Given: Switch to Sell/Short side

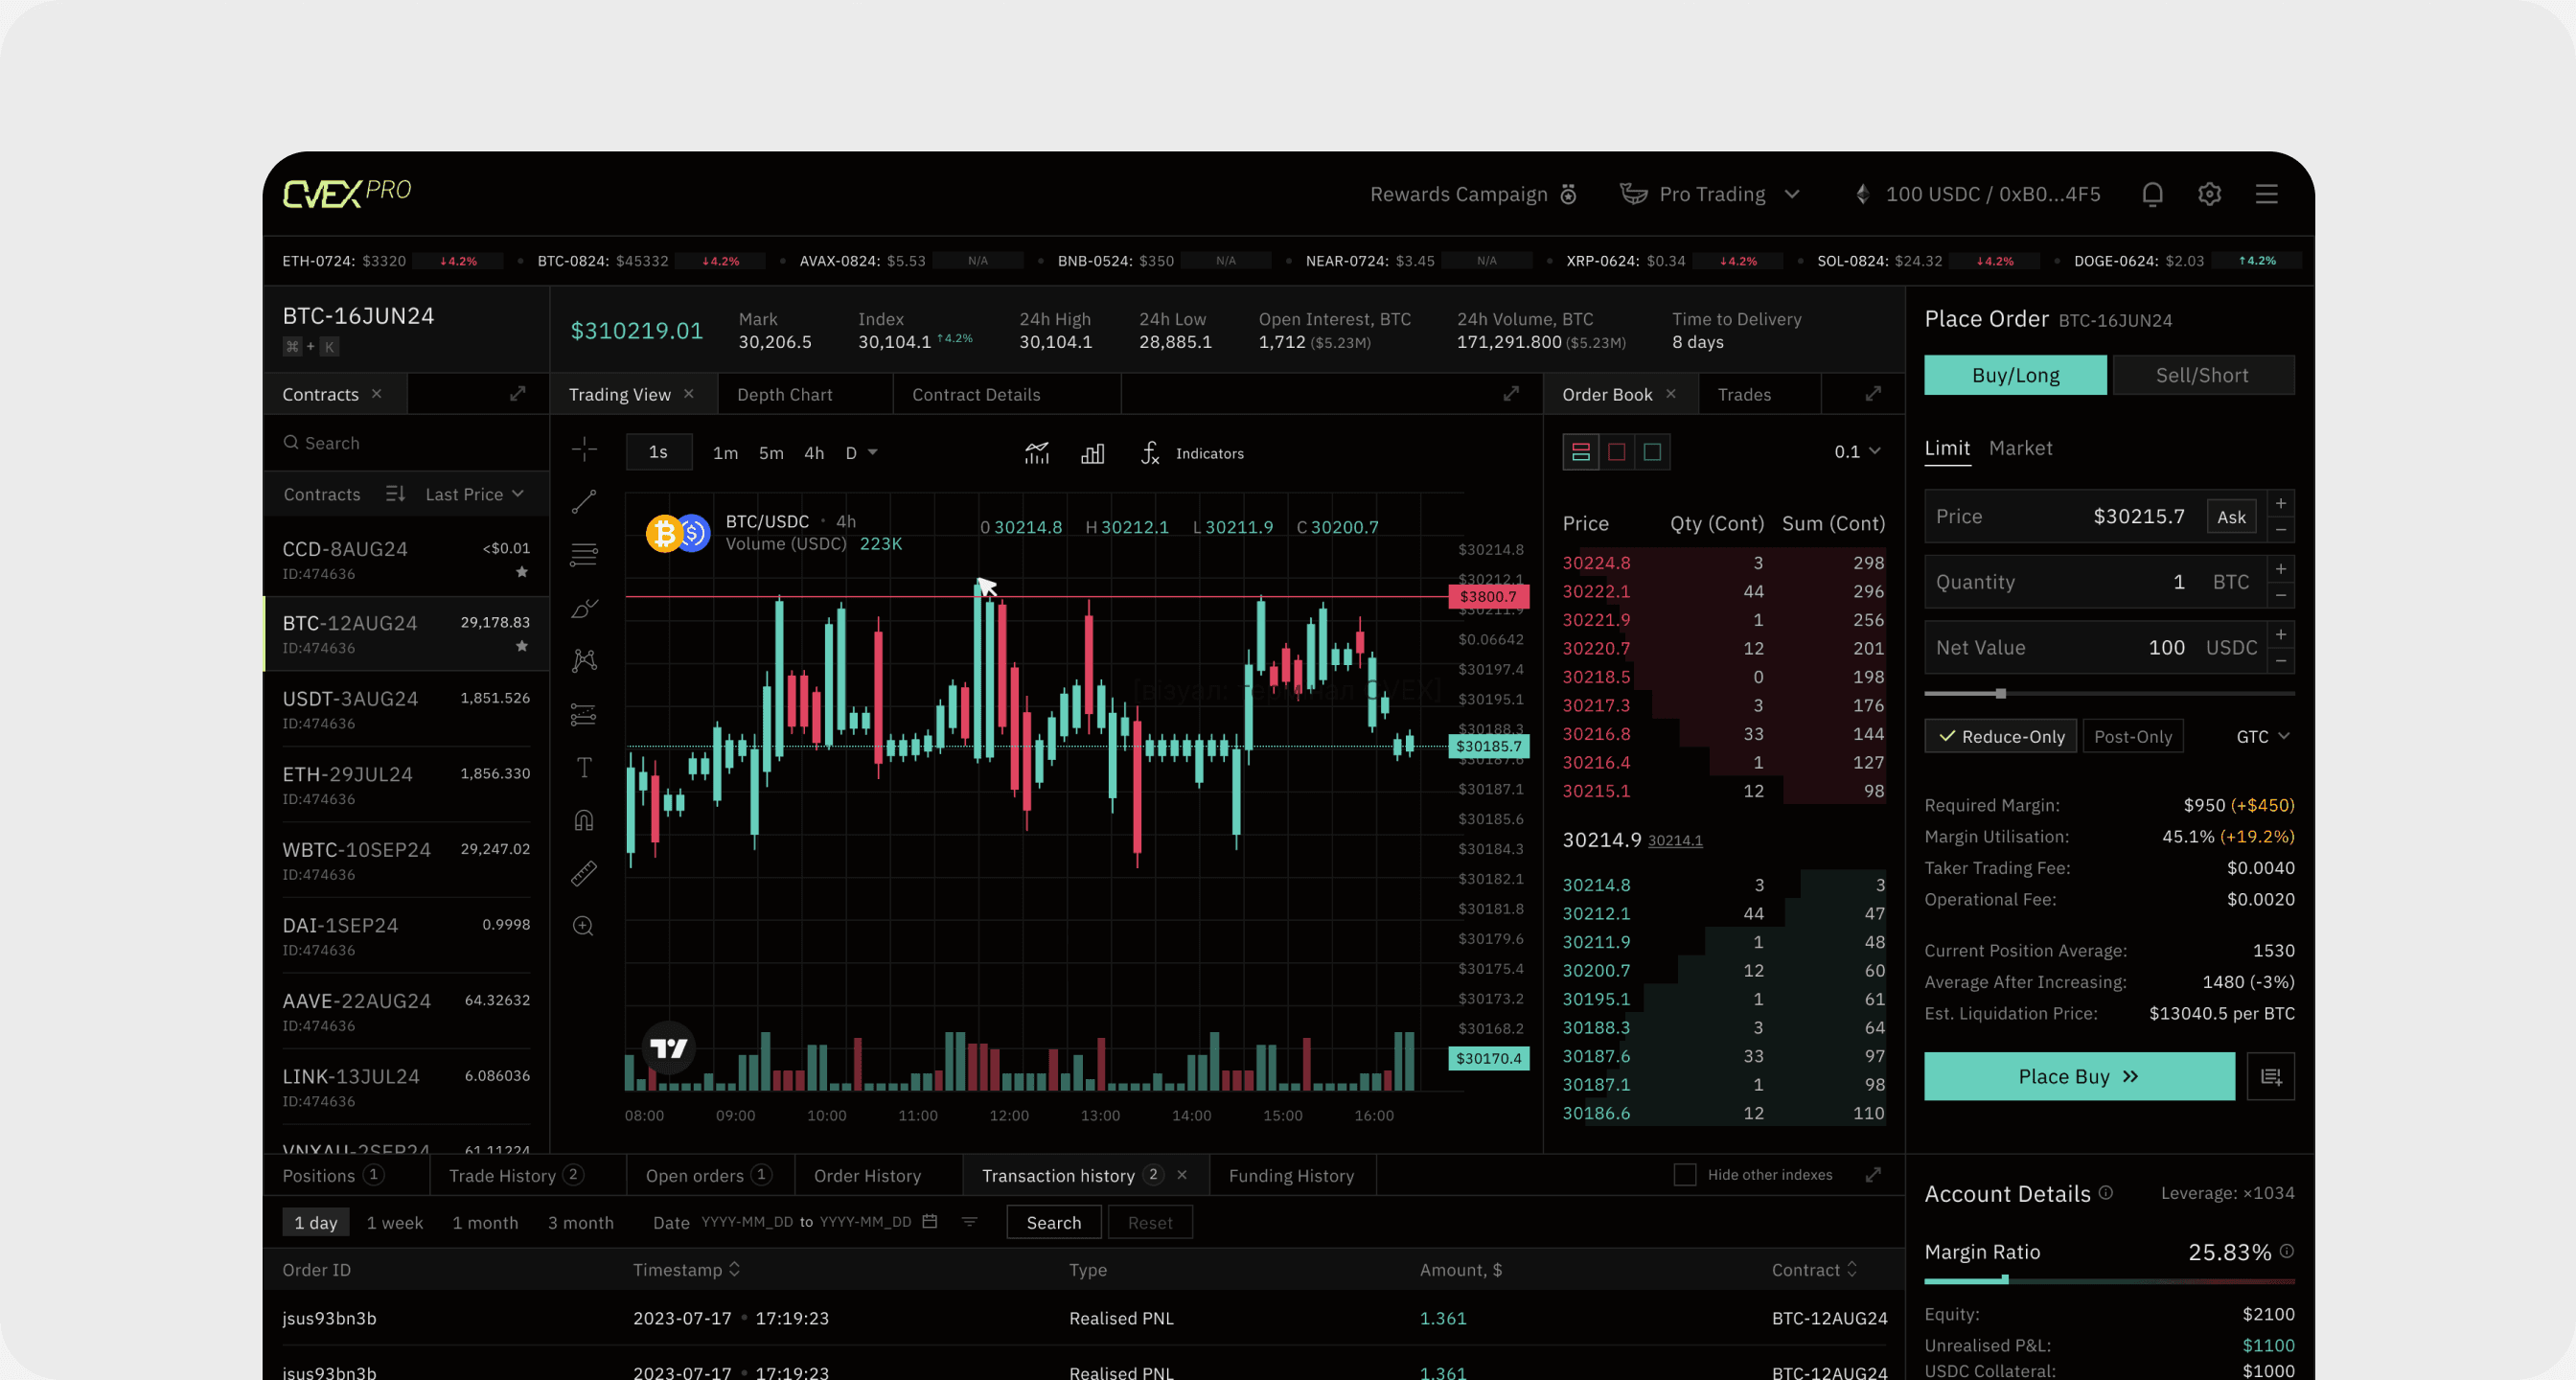Looking at the screenshot, I should [x=2202, y=375].
